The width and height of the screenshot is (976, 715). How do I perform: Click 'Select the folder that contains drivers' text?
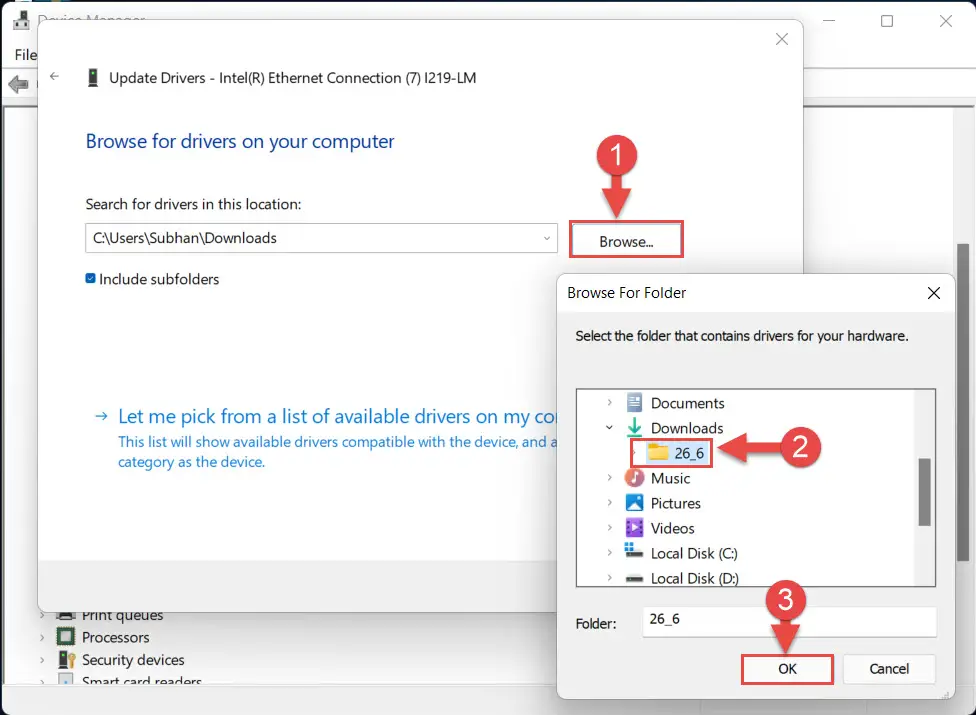741,336
